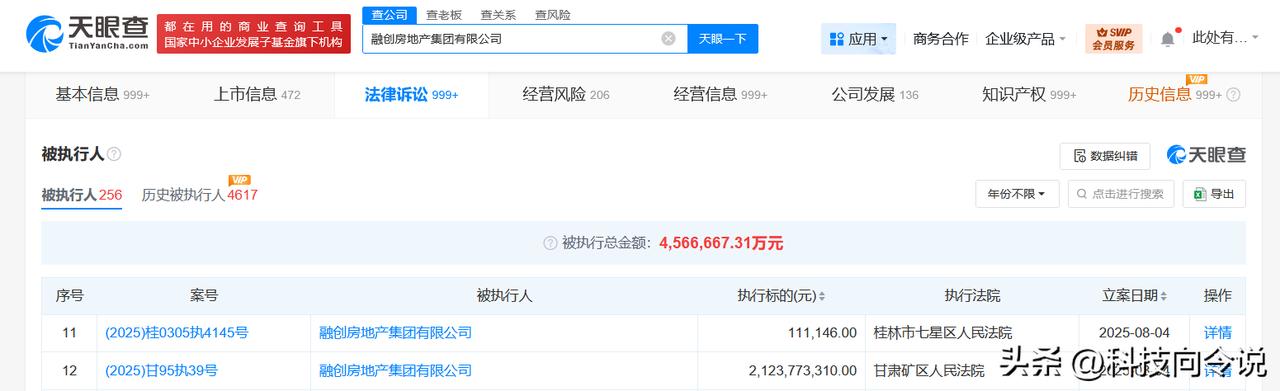
Task: Click the 4,566,667.31万元 total amount
Action: coord(720,243)
